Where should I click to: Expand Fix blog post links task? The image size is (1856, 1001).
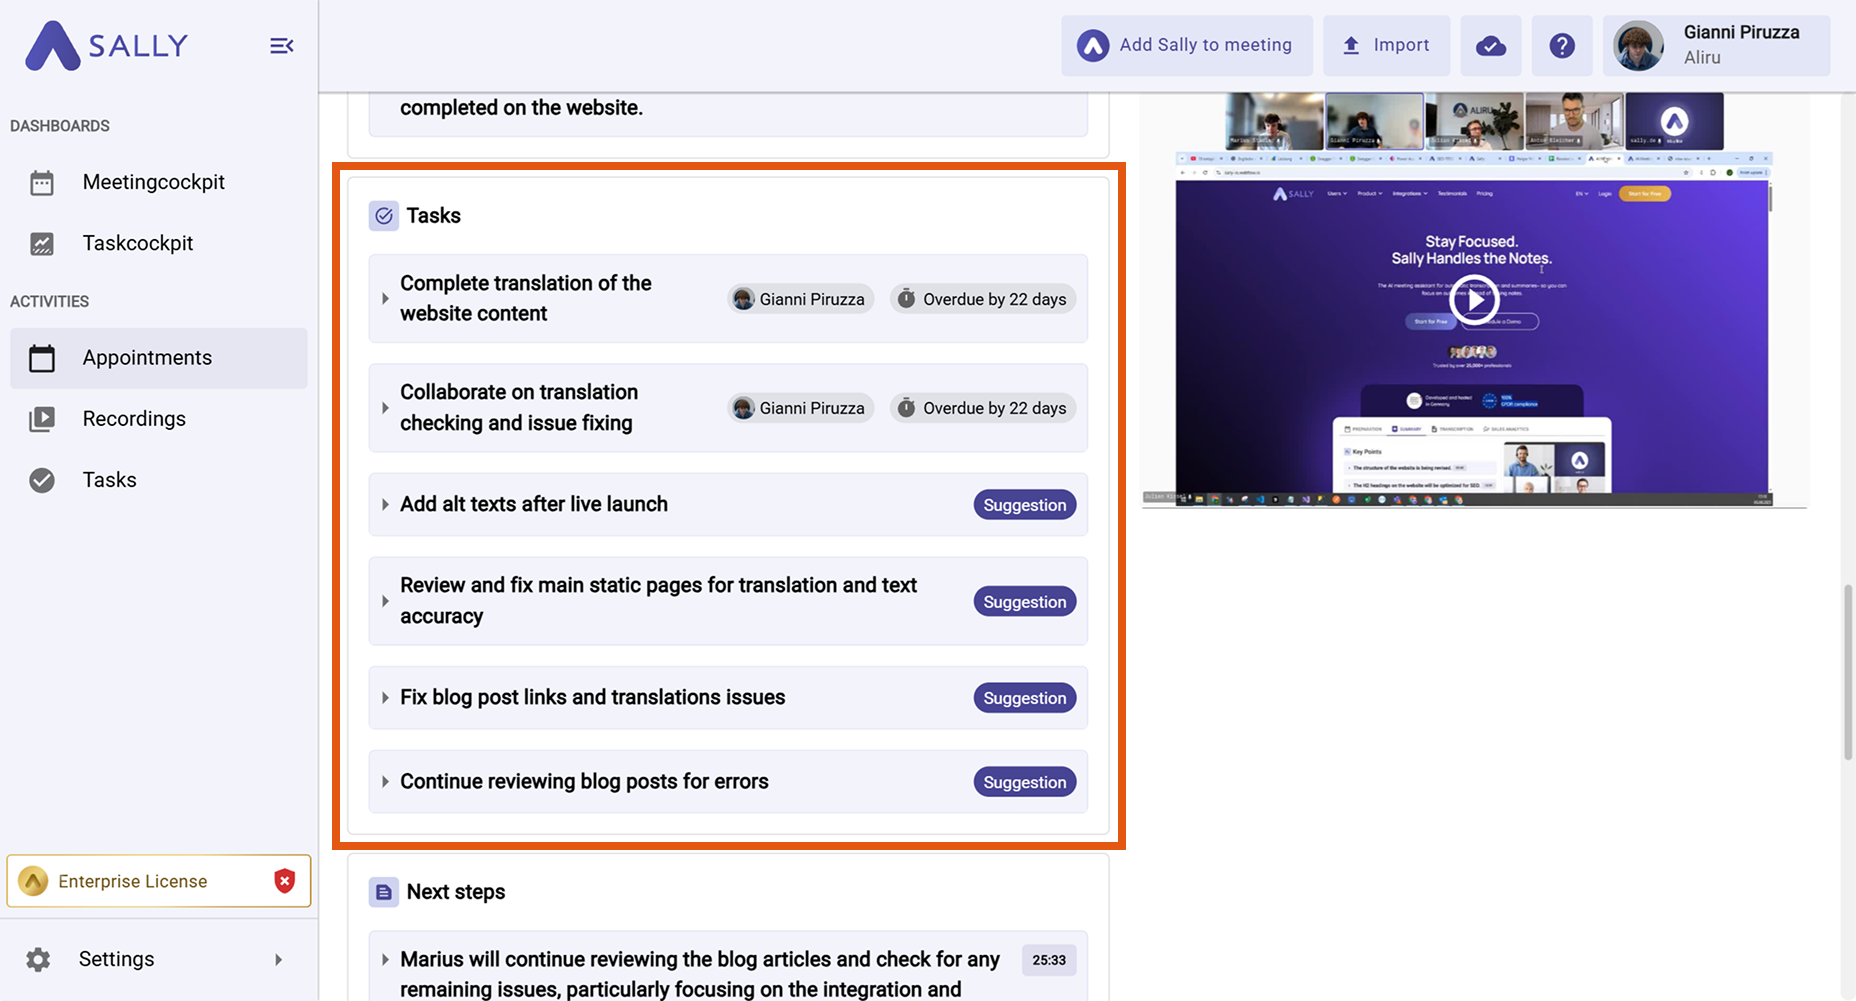click(x=385, y=698)
